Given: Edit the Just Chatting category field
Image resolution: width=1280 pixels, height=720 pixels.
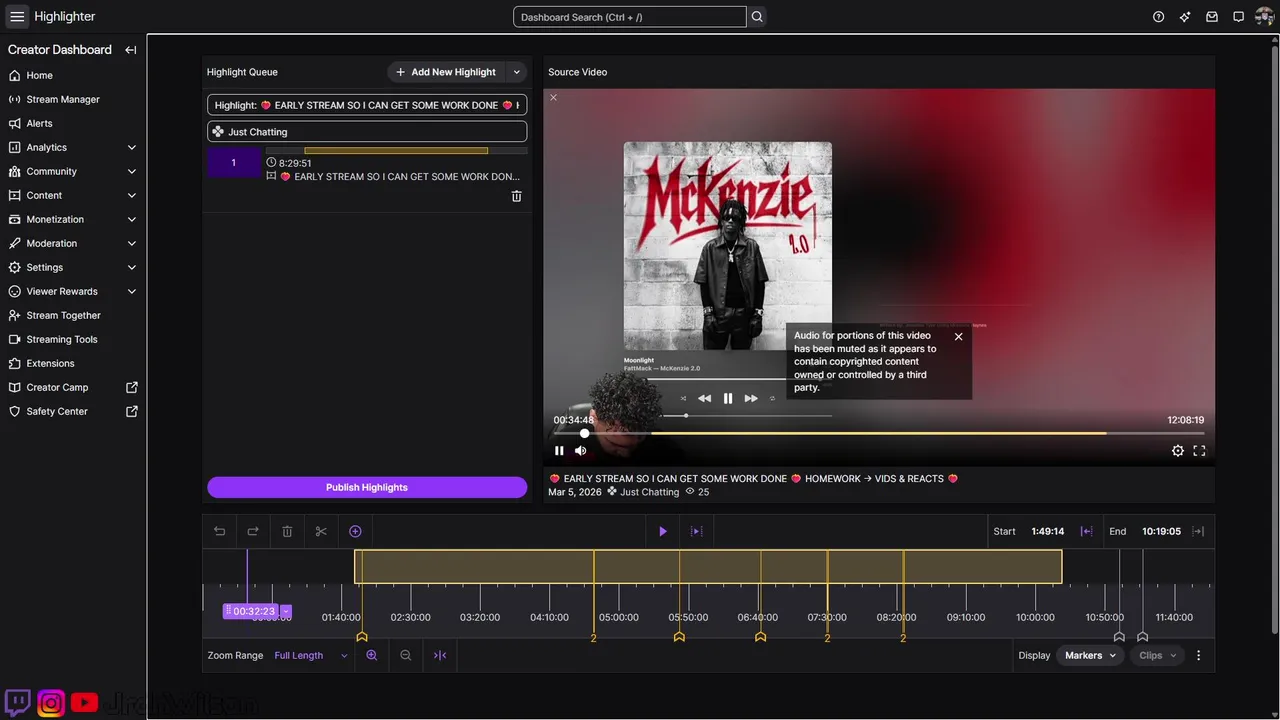Looking at the screenshot, I should point(367,132).
